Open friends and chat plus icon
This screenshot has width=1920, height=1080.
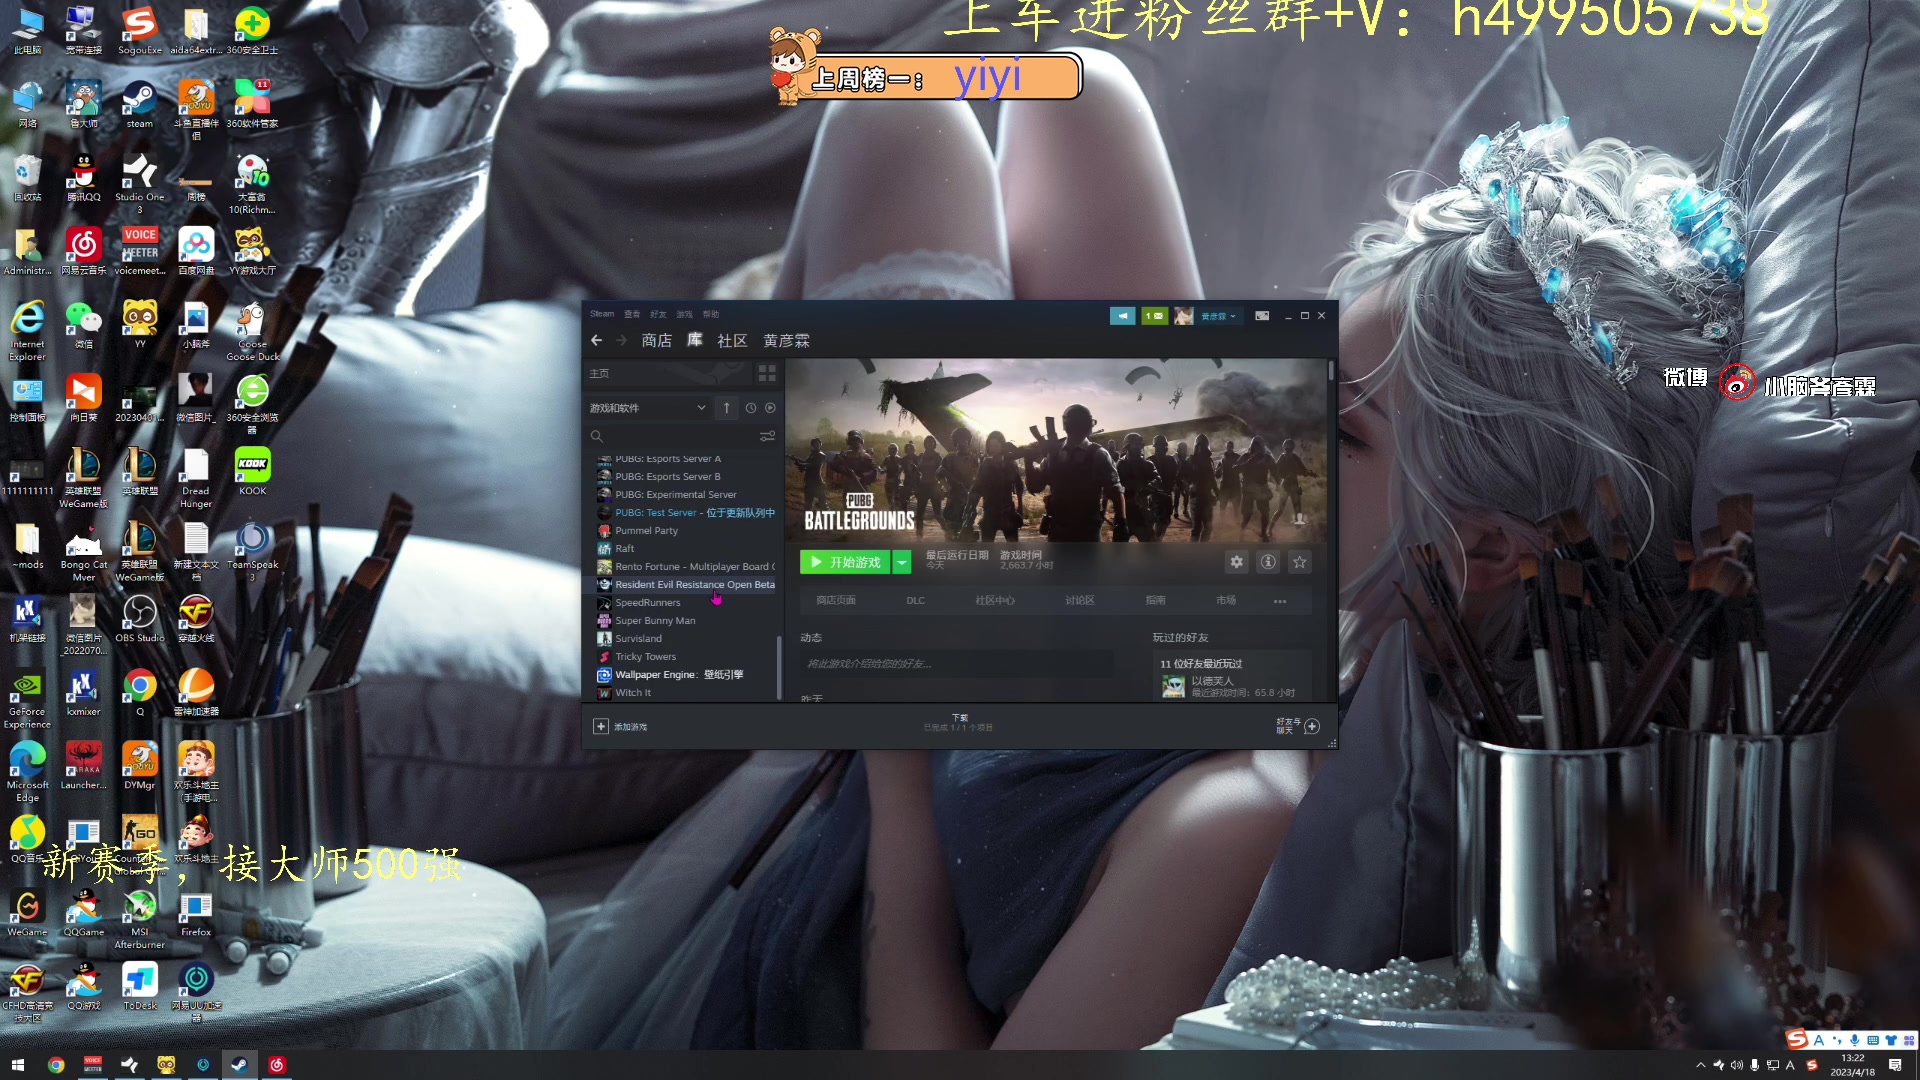pos(1312,727)
